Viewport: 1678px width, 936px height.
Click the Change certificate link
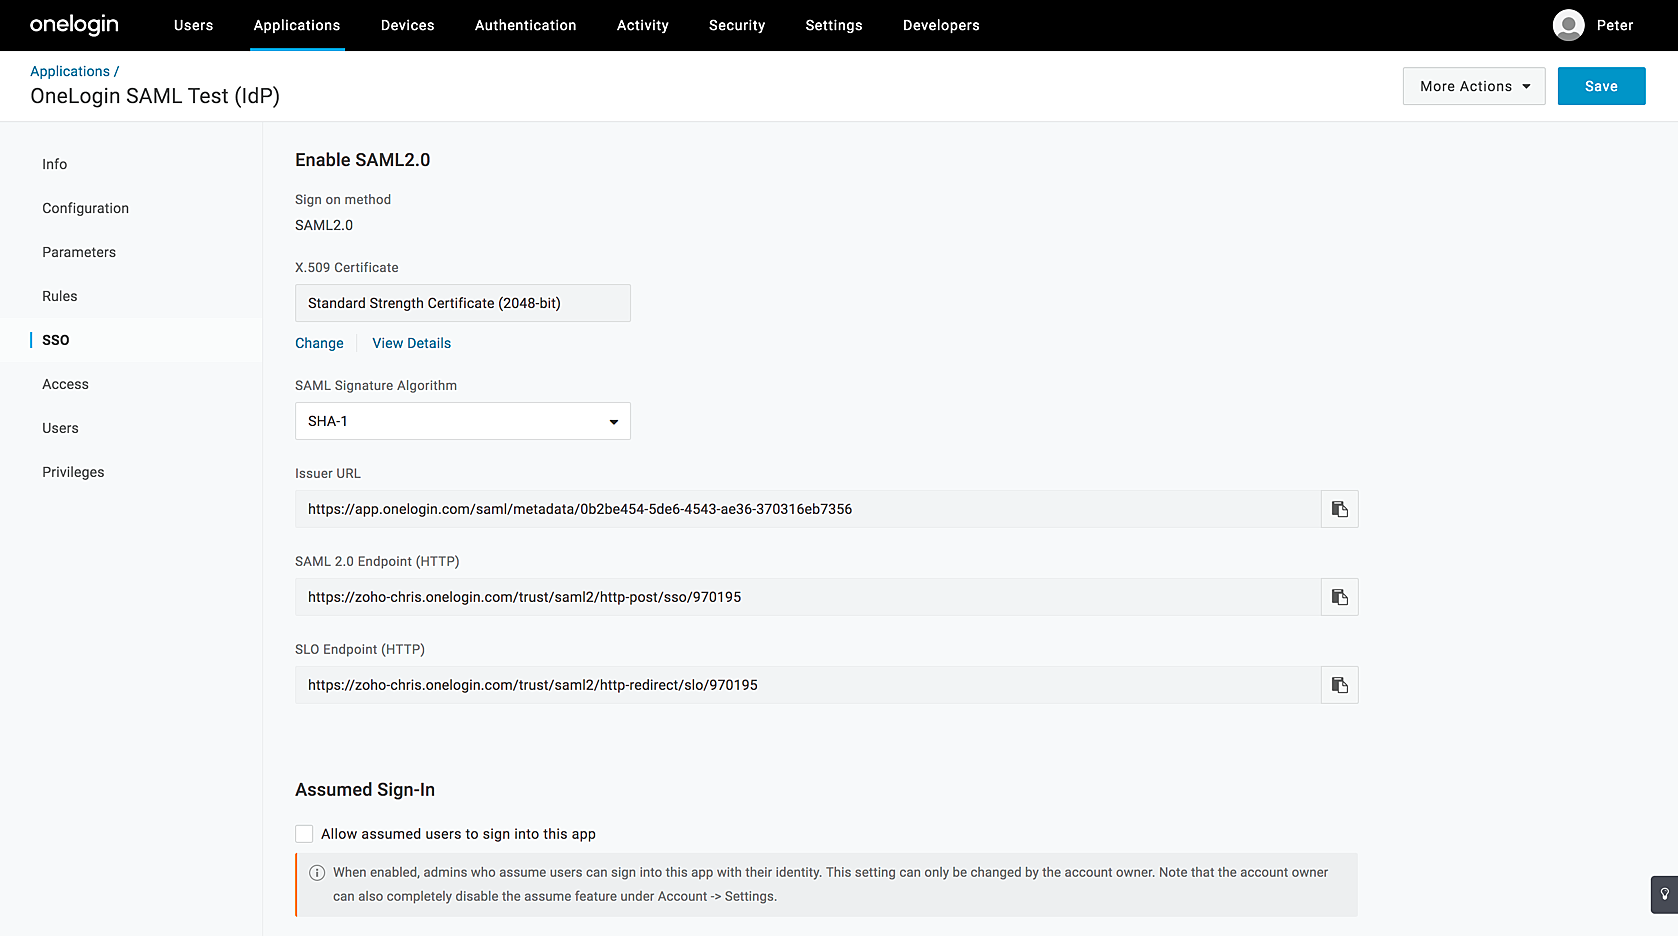(319, 343)
